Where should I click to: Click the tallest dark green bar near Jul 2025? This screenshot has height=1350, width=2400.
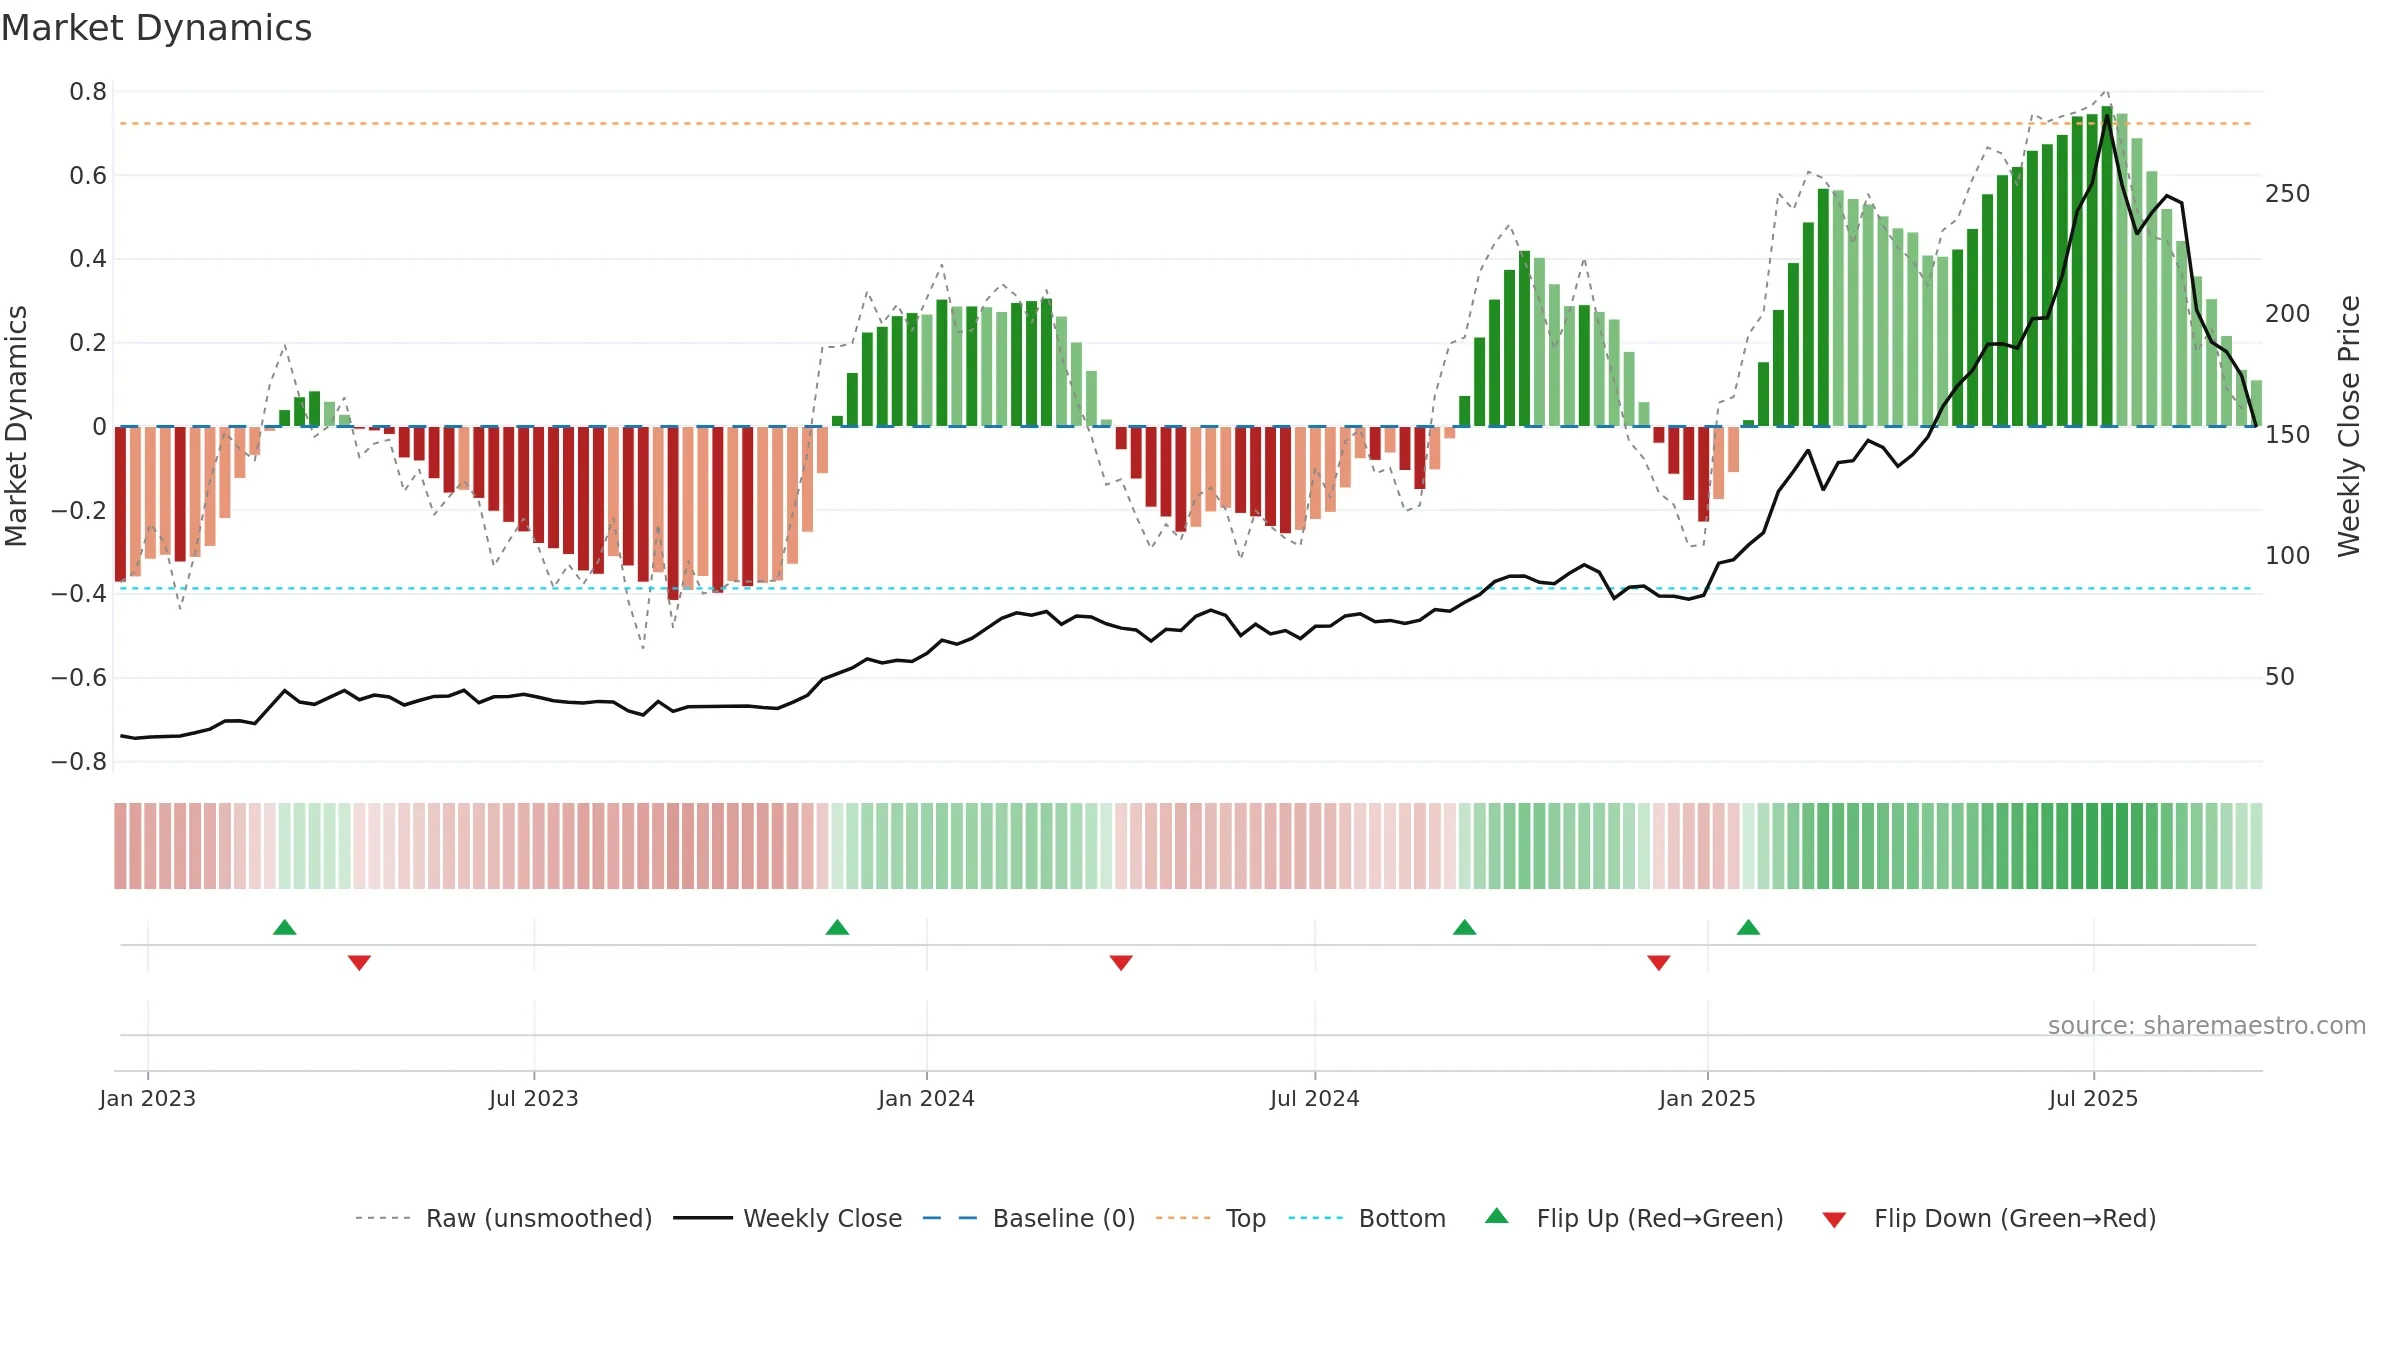tap(2107, 266)
